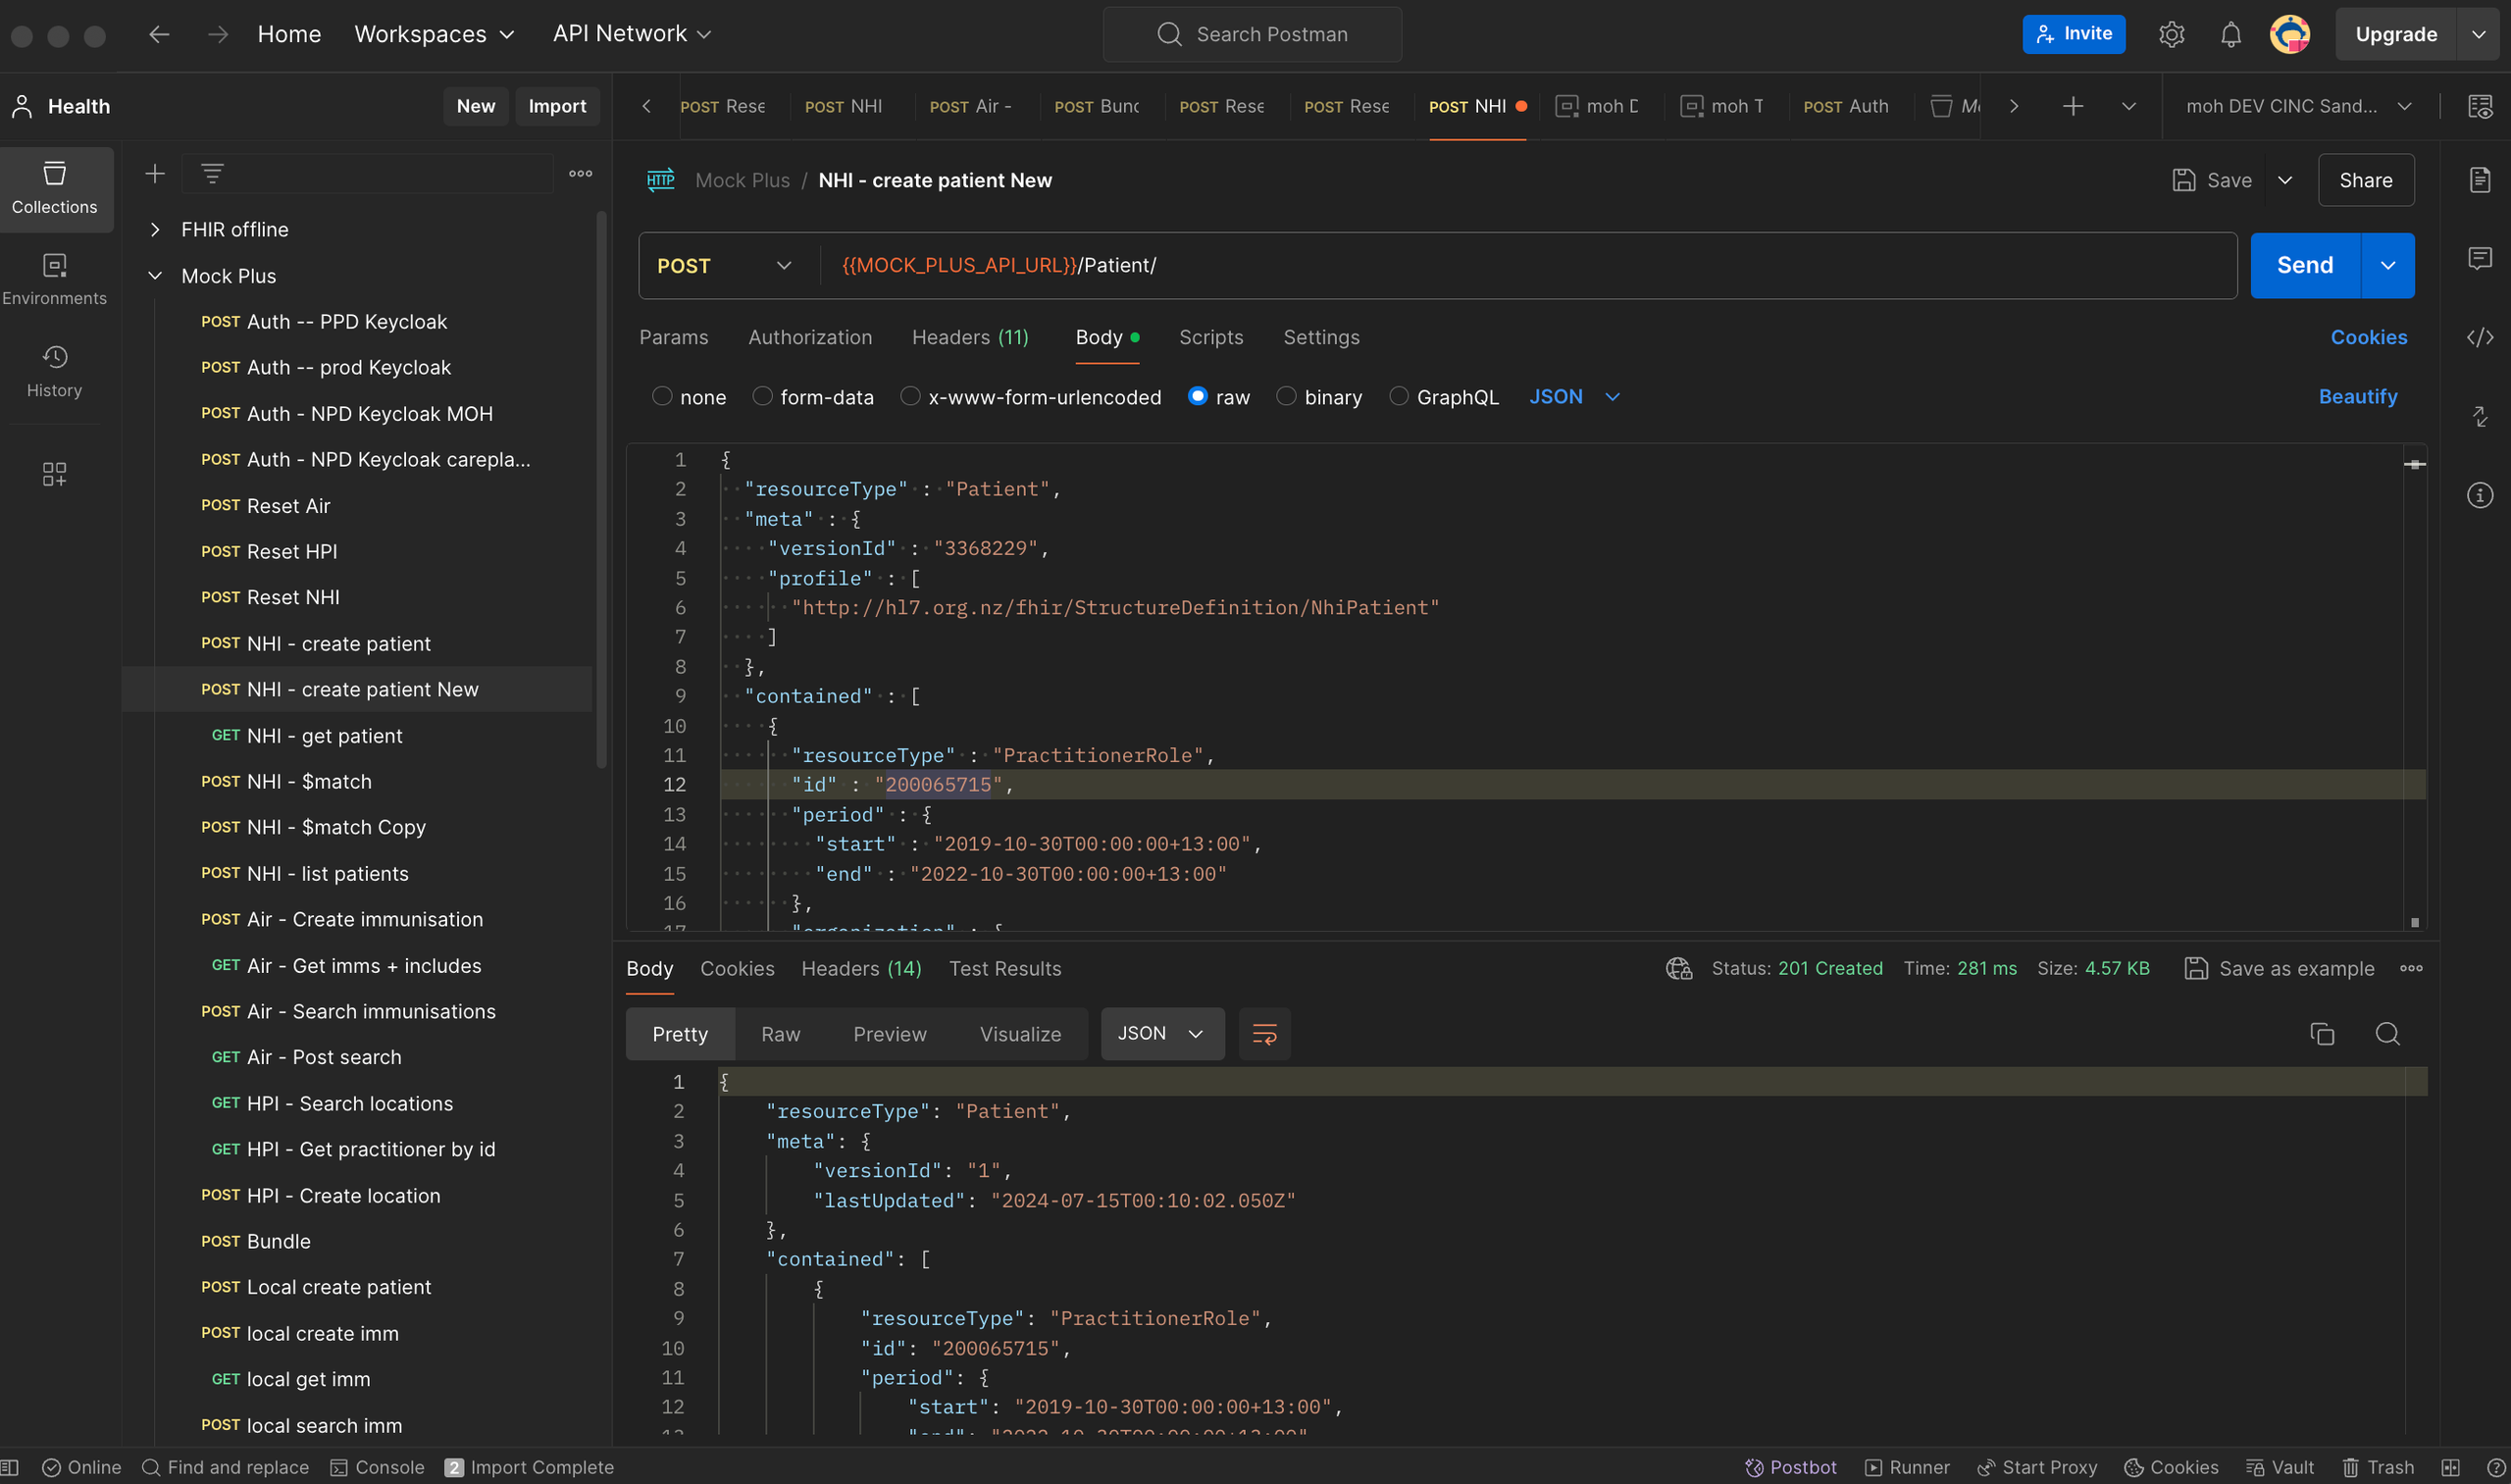
Task: Open the comments icon in right sidebar
Action: point(2480,259)
